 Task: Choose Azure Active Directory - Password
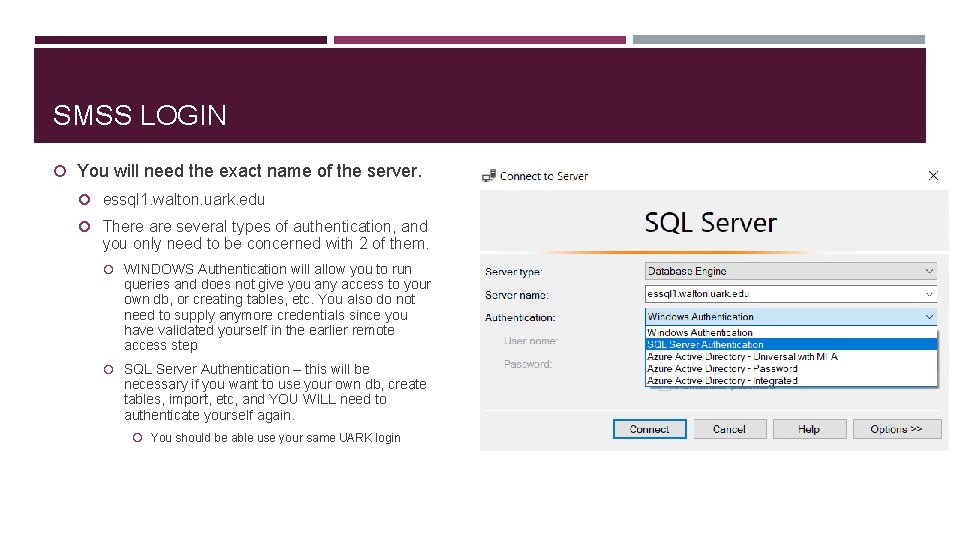click(x=791, y=369)
